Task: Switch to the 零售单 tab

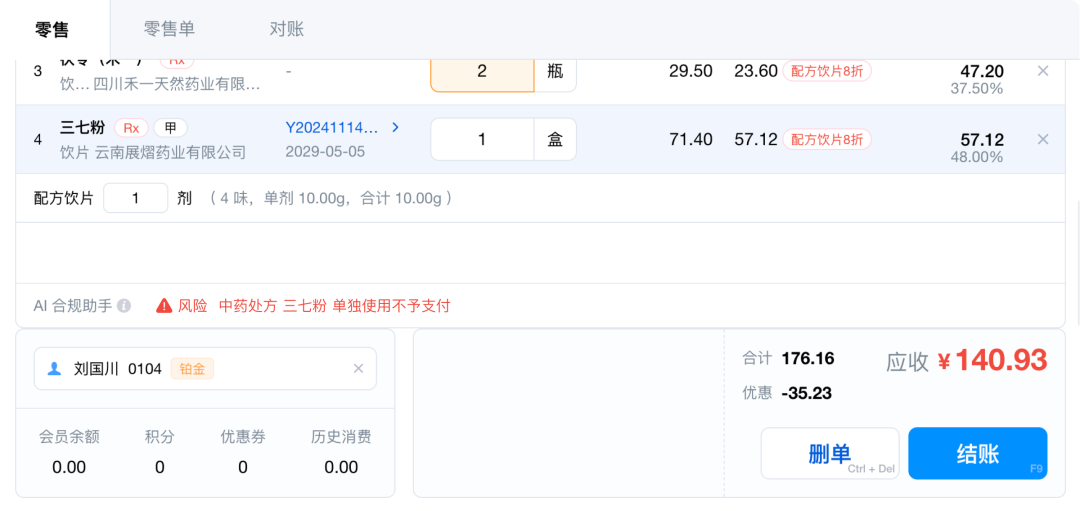Action: [169, 29]
